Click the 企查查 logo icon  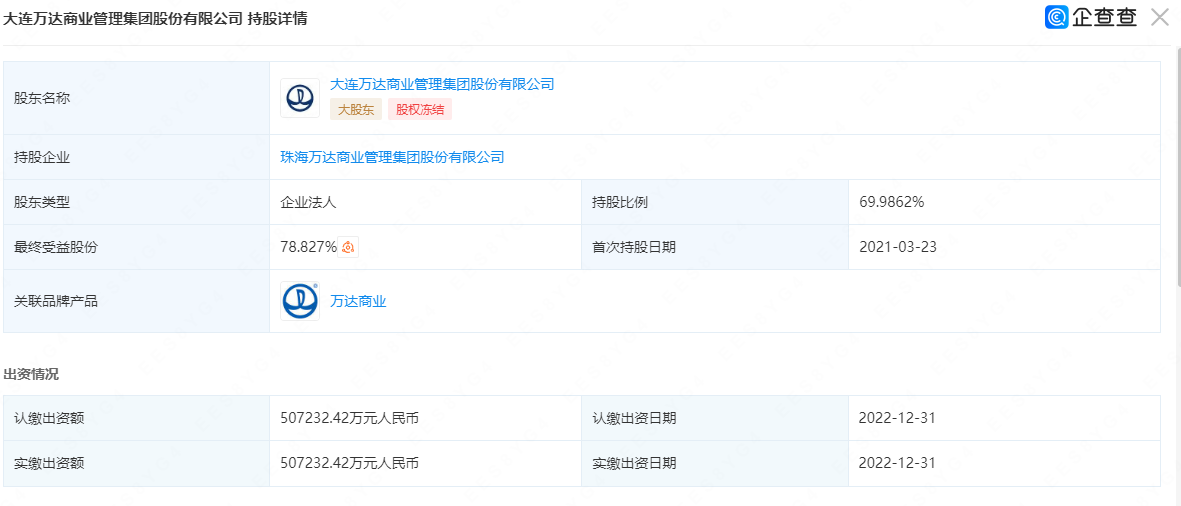[1057, 17]
